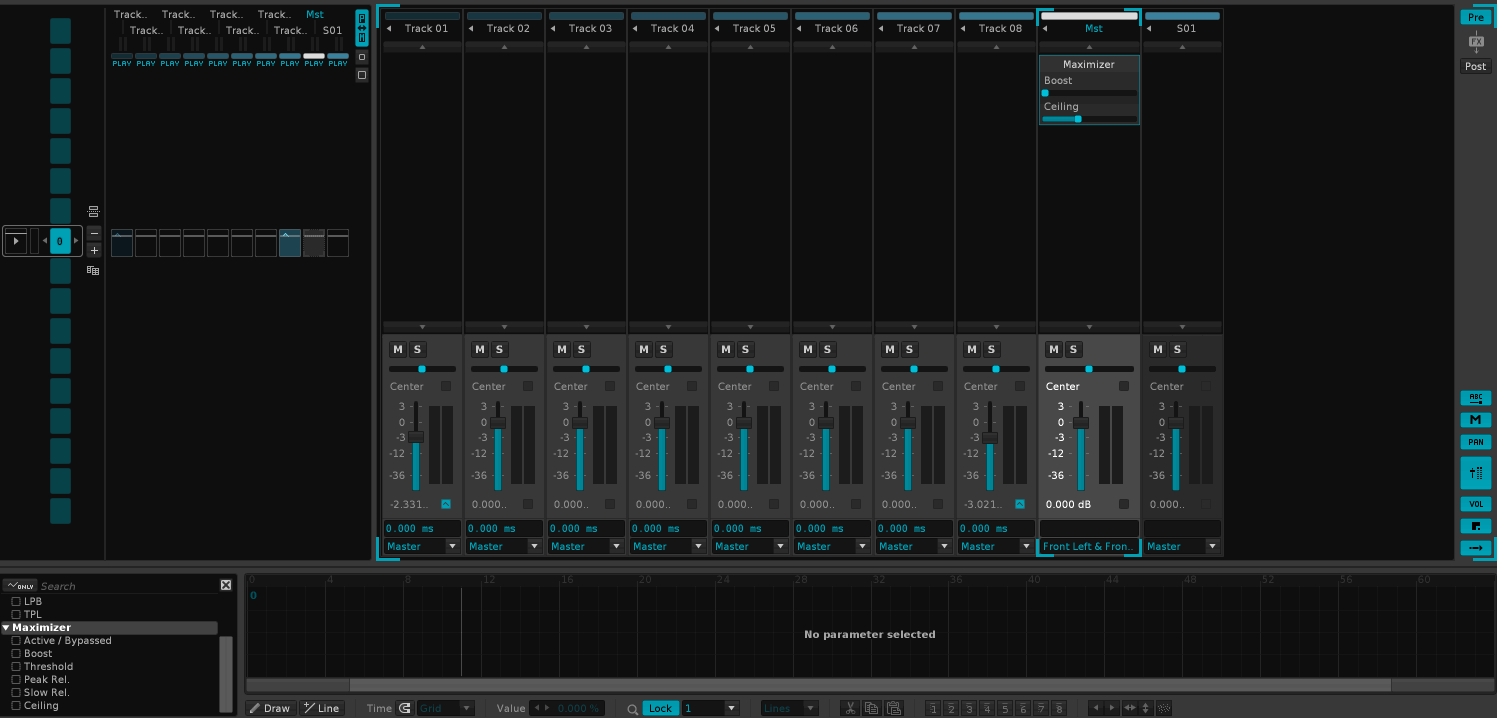Clear the search with the X icon
The image size is (1497, 718).
click(x=226, y=585)
